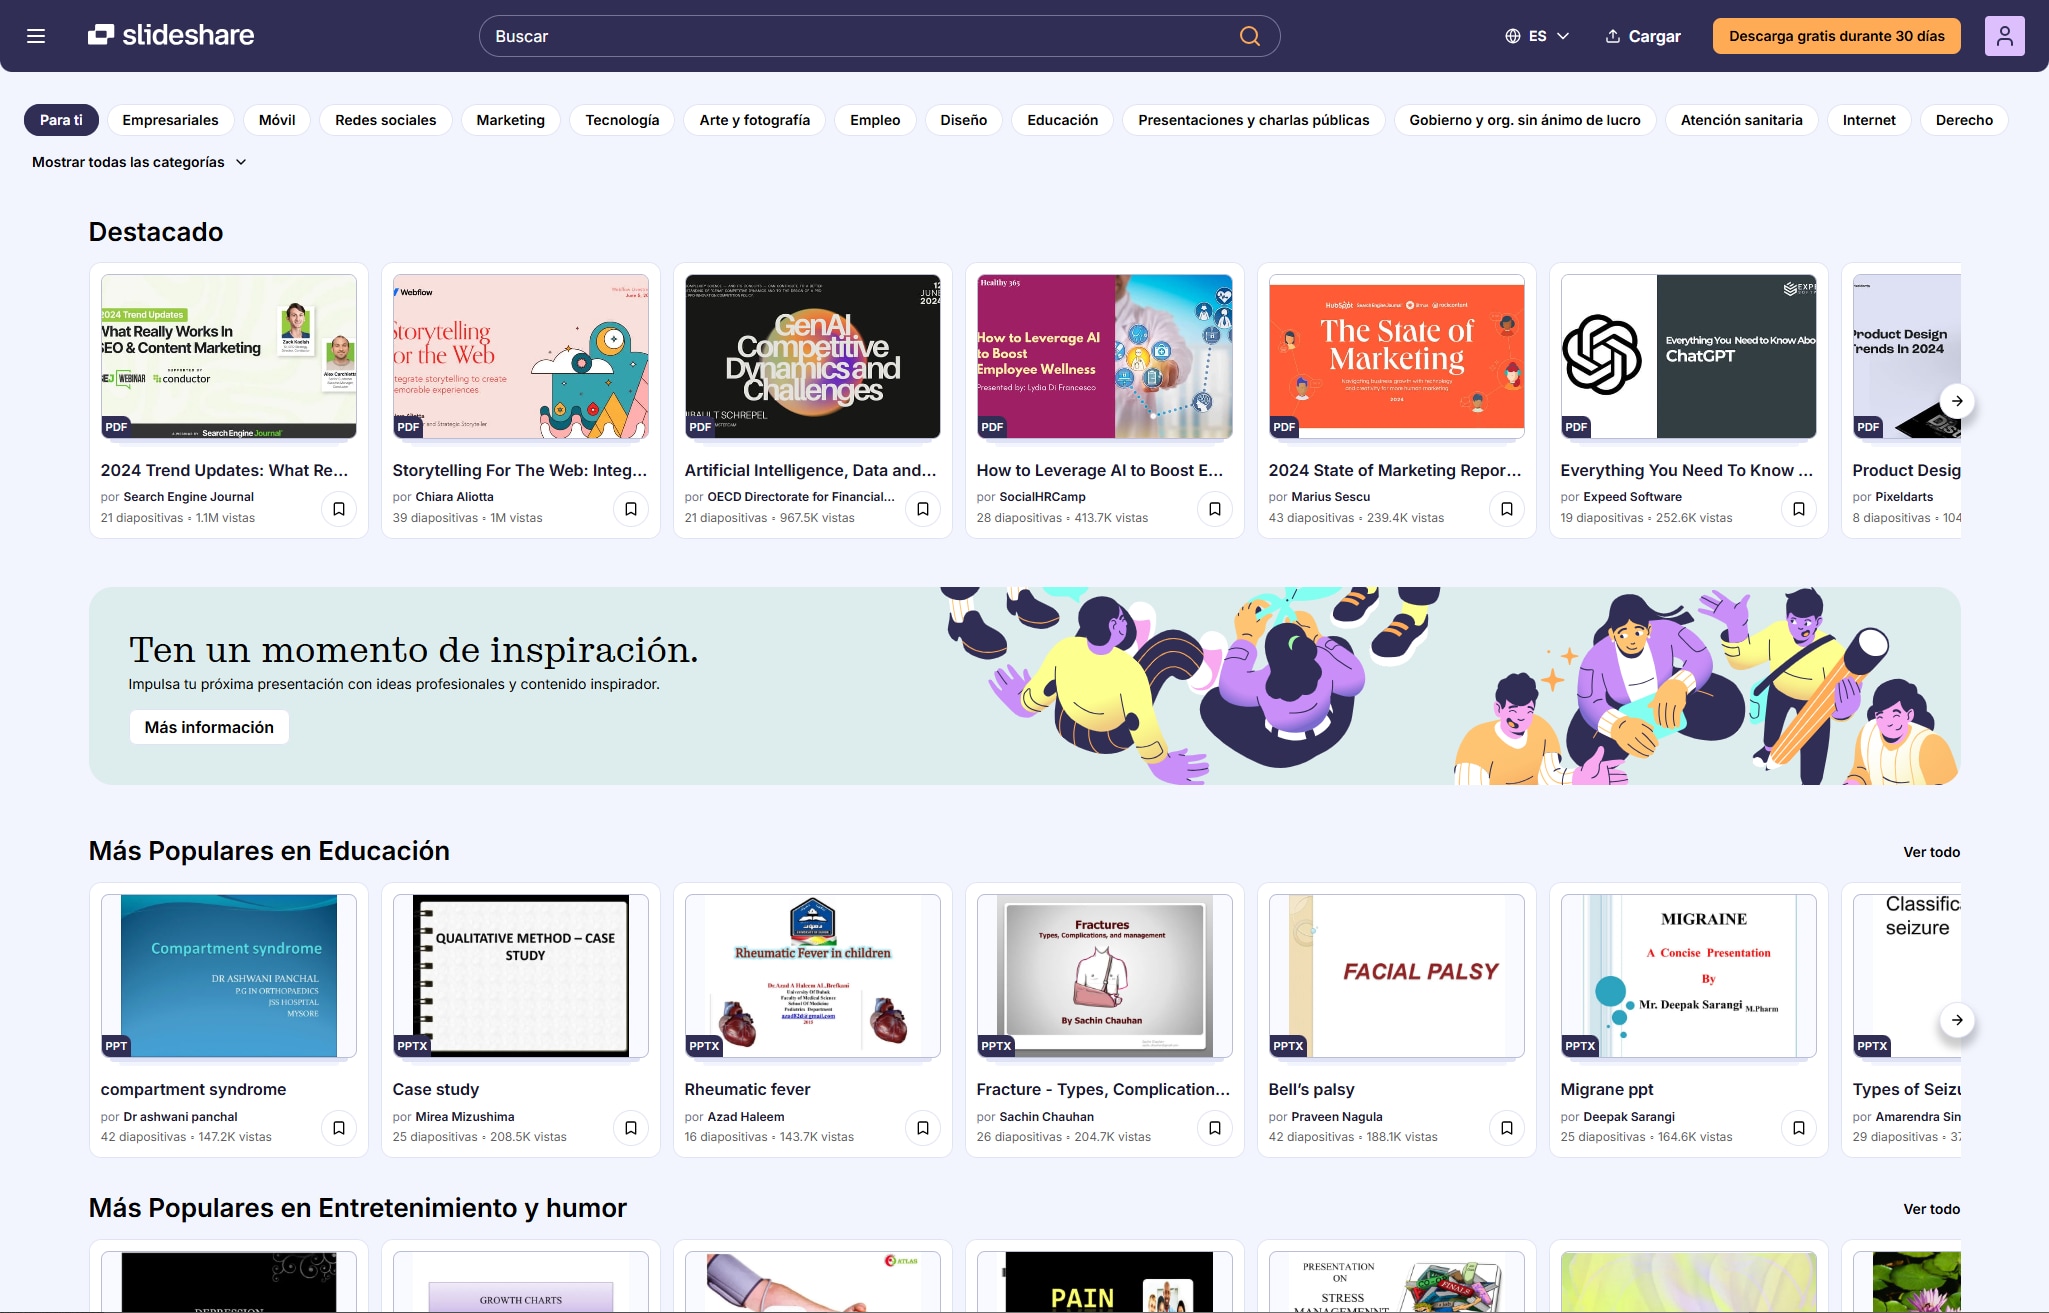Open the hamburger navigation menu
This screenshot has height=1313, width=2049.
click(36, 36)
